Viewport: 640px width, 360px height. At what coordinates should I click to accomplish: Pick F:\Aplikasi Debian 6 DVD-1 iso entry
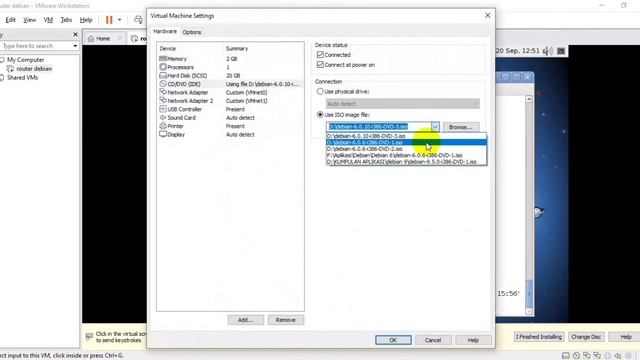click(x=406, y=156)
